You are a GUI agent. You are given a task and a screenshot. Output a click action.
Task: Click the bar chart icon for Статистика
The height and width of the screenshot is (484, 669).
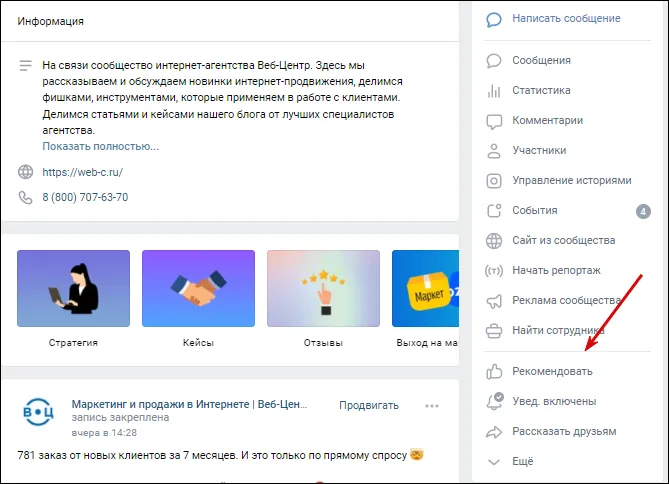tap(494, 90)
